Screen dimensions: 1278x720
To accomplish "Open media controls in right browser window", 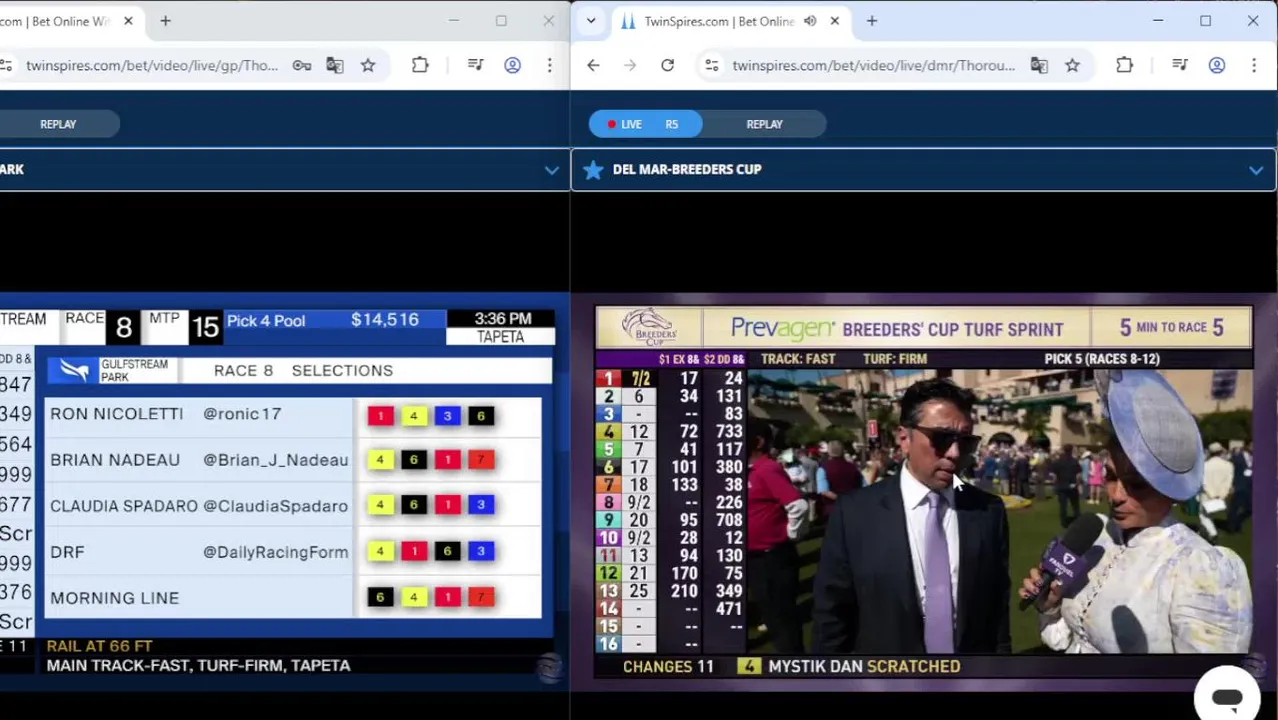I will 1180,66.
